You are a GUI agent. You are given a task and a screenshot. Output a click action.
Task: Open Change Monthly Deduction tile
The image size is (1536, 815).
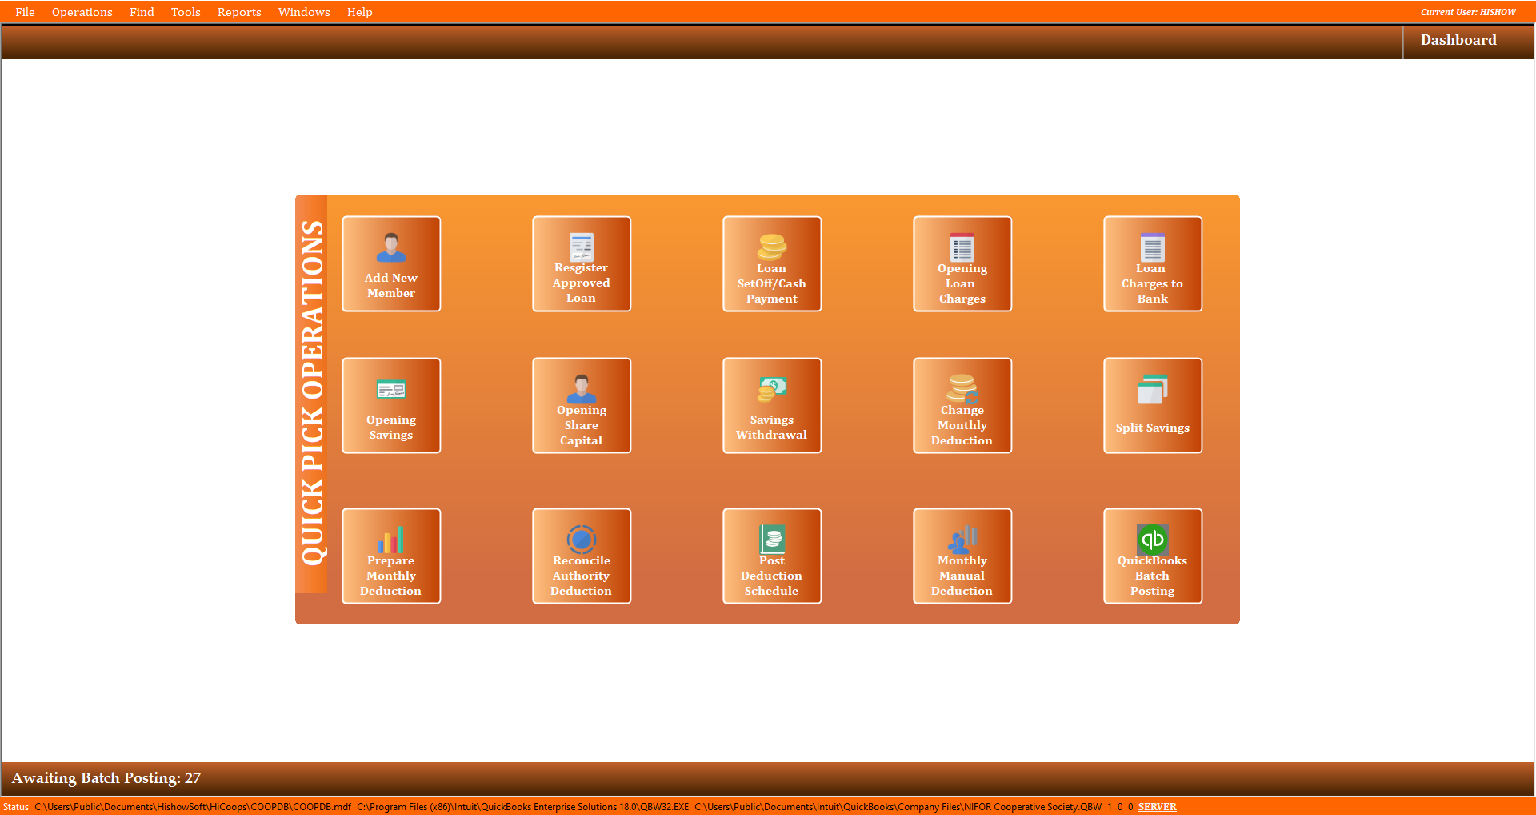(962, 406)
